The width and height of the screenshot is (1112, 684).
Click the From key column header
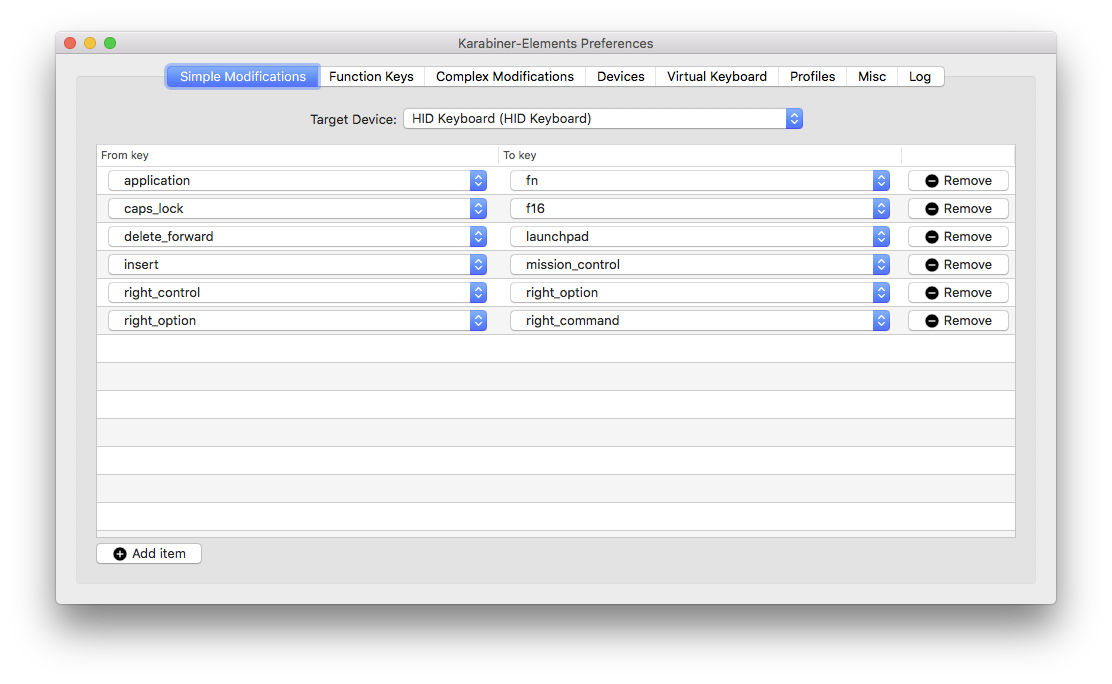click(297, 155)
